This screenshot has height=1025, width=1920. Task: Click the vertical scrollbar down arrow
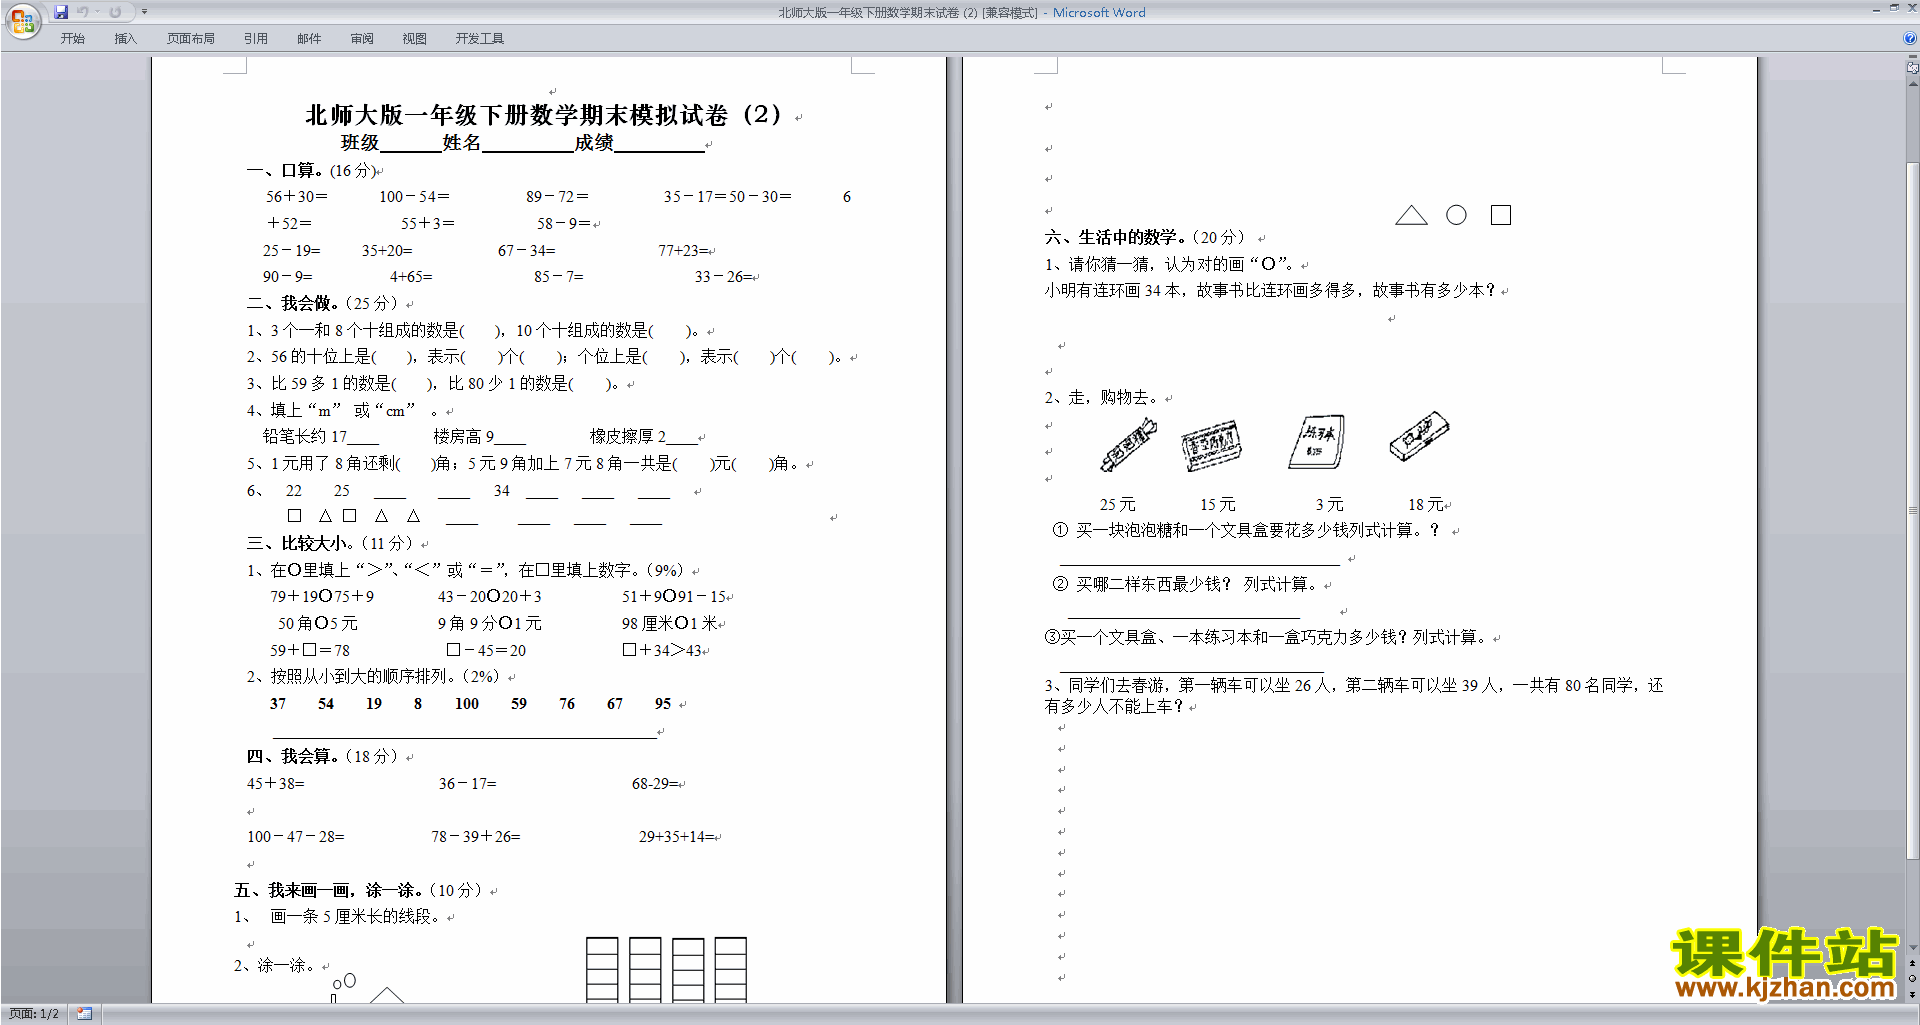click(1912, 948)
